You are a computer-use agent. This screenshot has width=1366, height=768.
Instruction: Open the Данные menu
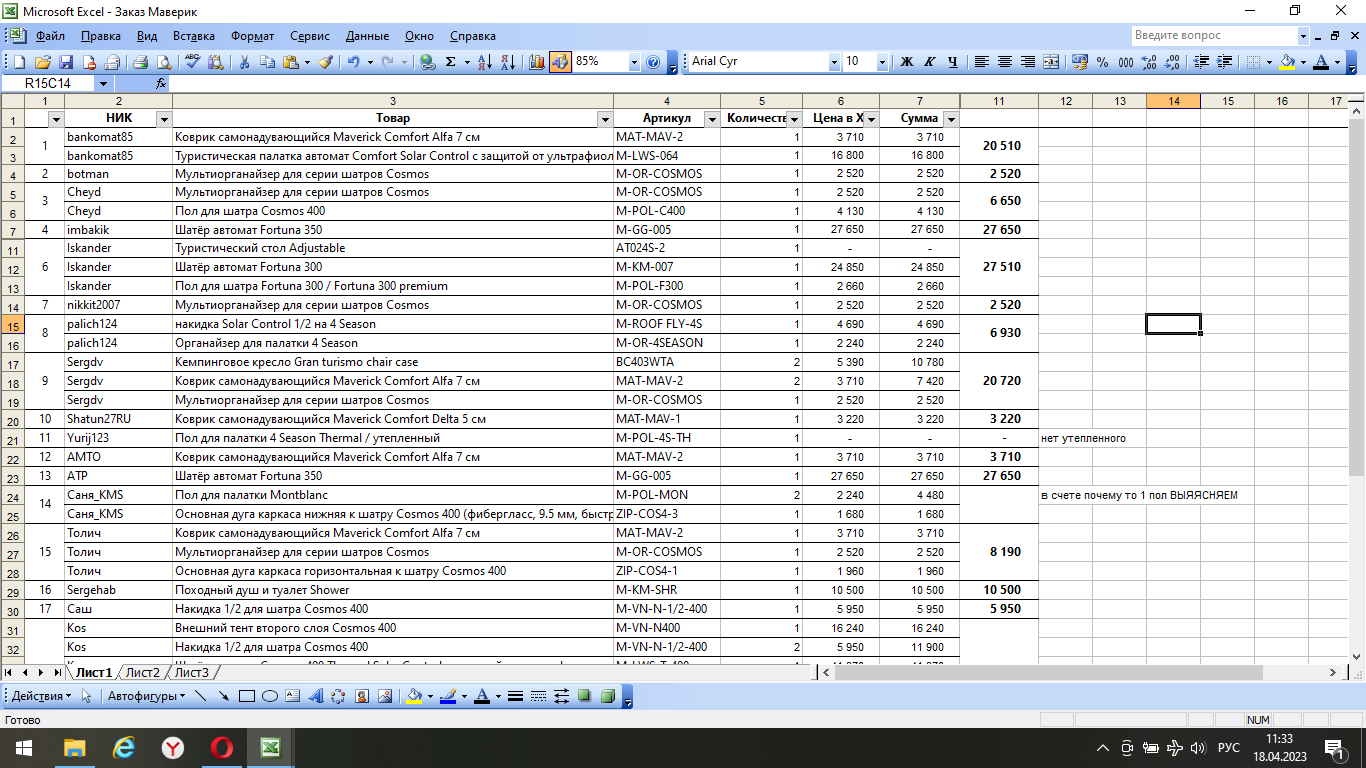pyautogui.click(x=368, y=36)
